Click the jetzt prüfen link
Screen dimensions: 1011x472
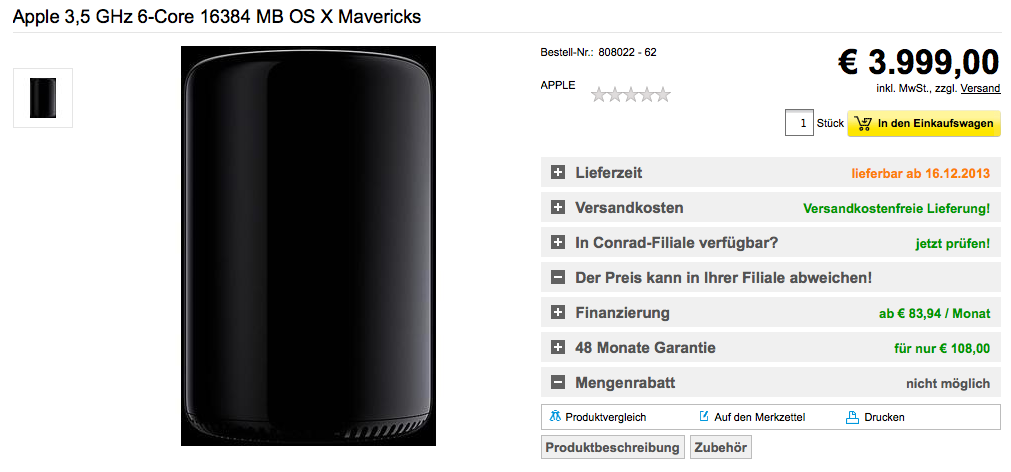click(x=952, y=244)
